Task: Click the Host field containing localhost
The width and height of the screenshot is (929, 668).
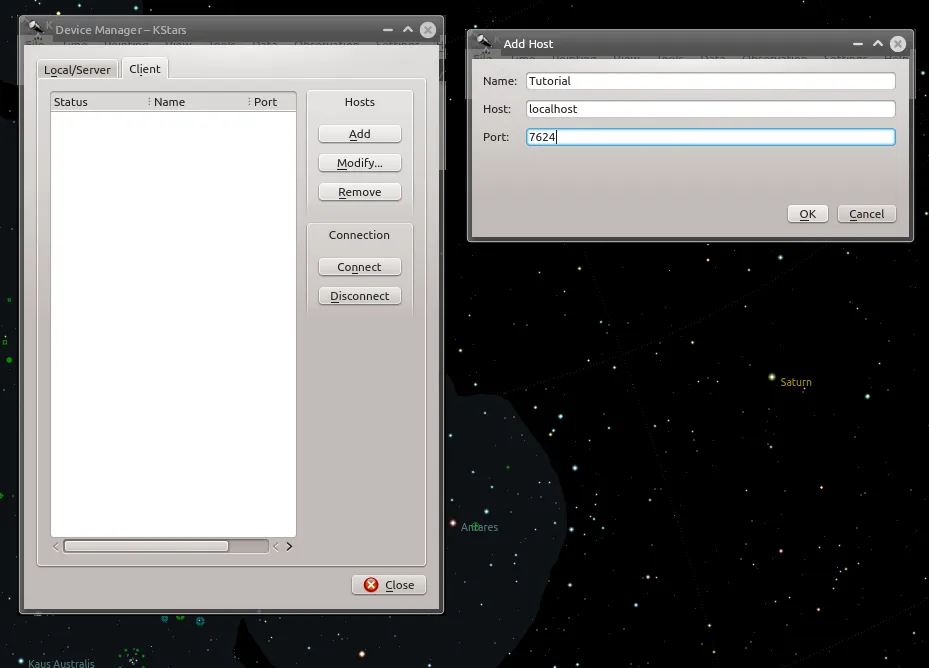Action: coord(710,109)
